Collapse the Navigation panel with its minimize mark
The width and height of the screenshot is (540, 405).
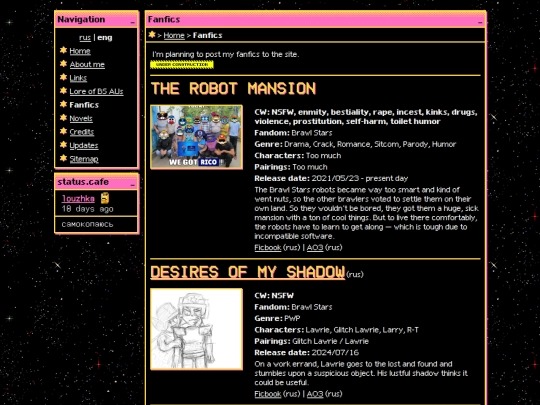click(133, 22)
